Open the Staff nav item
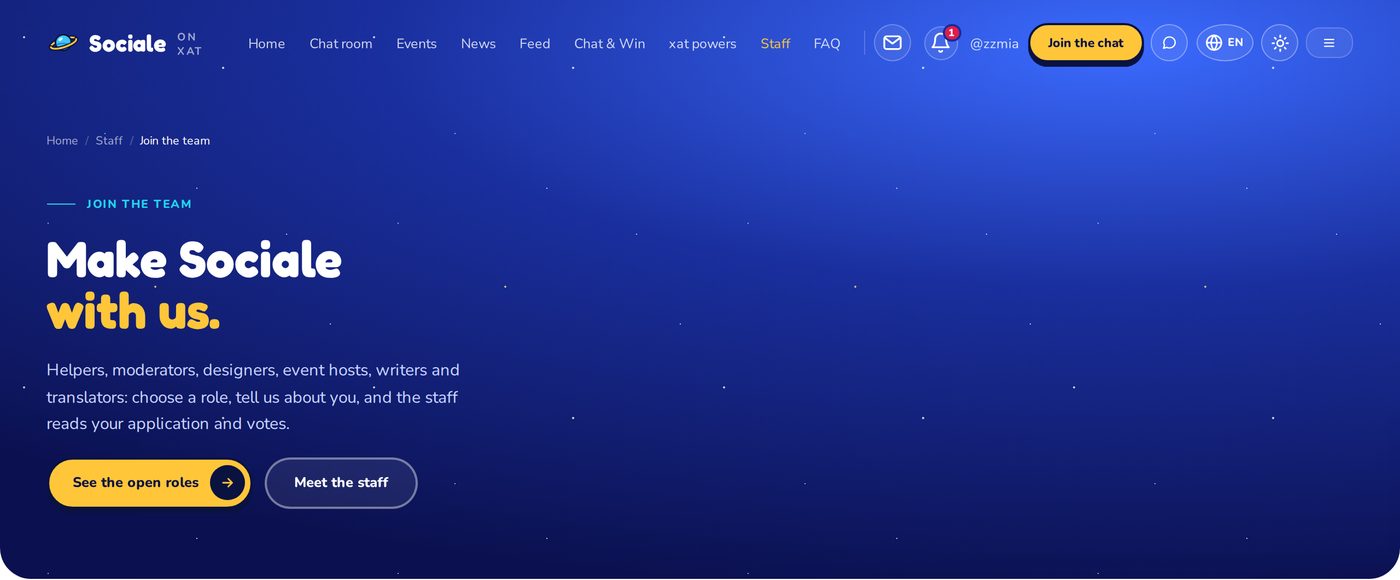Viewport: 1400px width, 580px height. click(x=775, y=44)
